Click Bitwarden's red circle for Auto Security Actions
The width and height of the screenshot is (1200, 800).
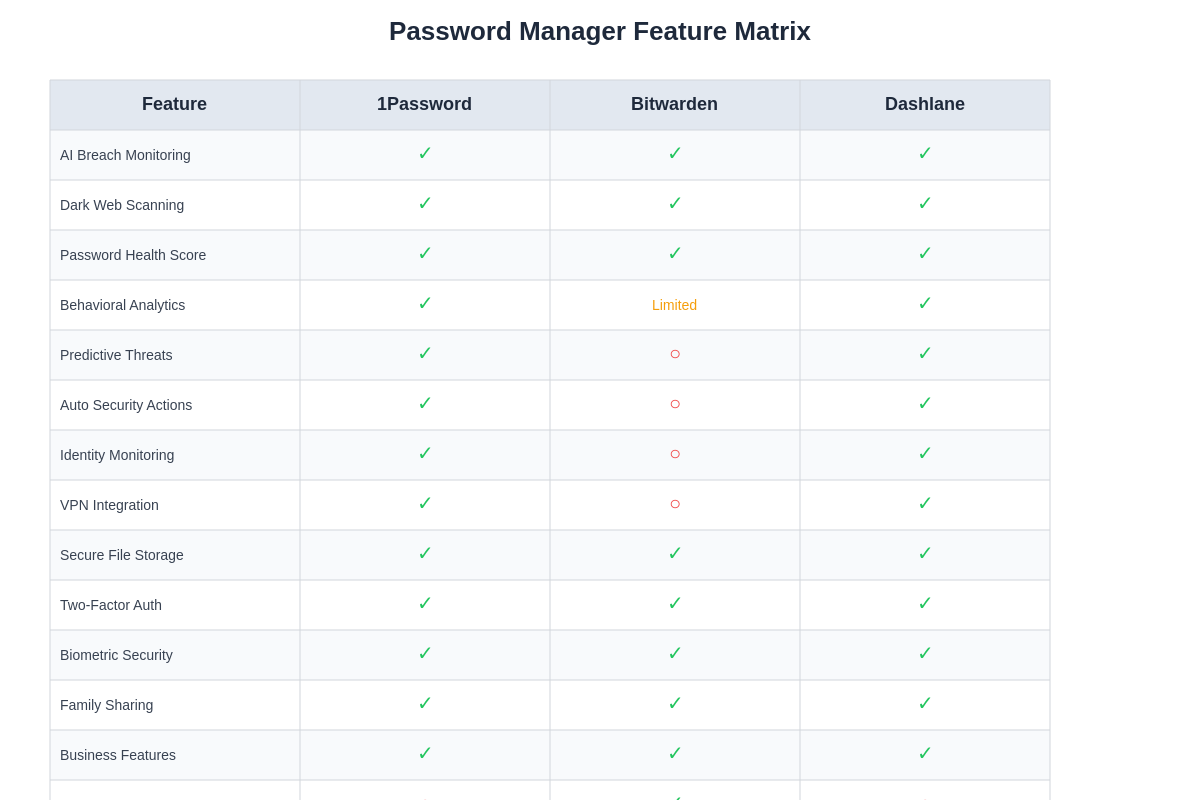(675, 404)
